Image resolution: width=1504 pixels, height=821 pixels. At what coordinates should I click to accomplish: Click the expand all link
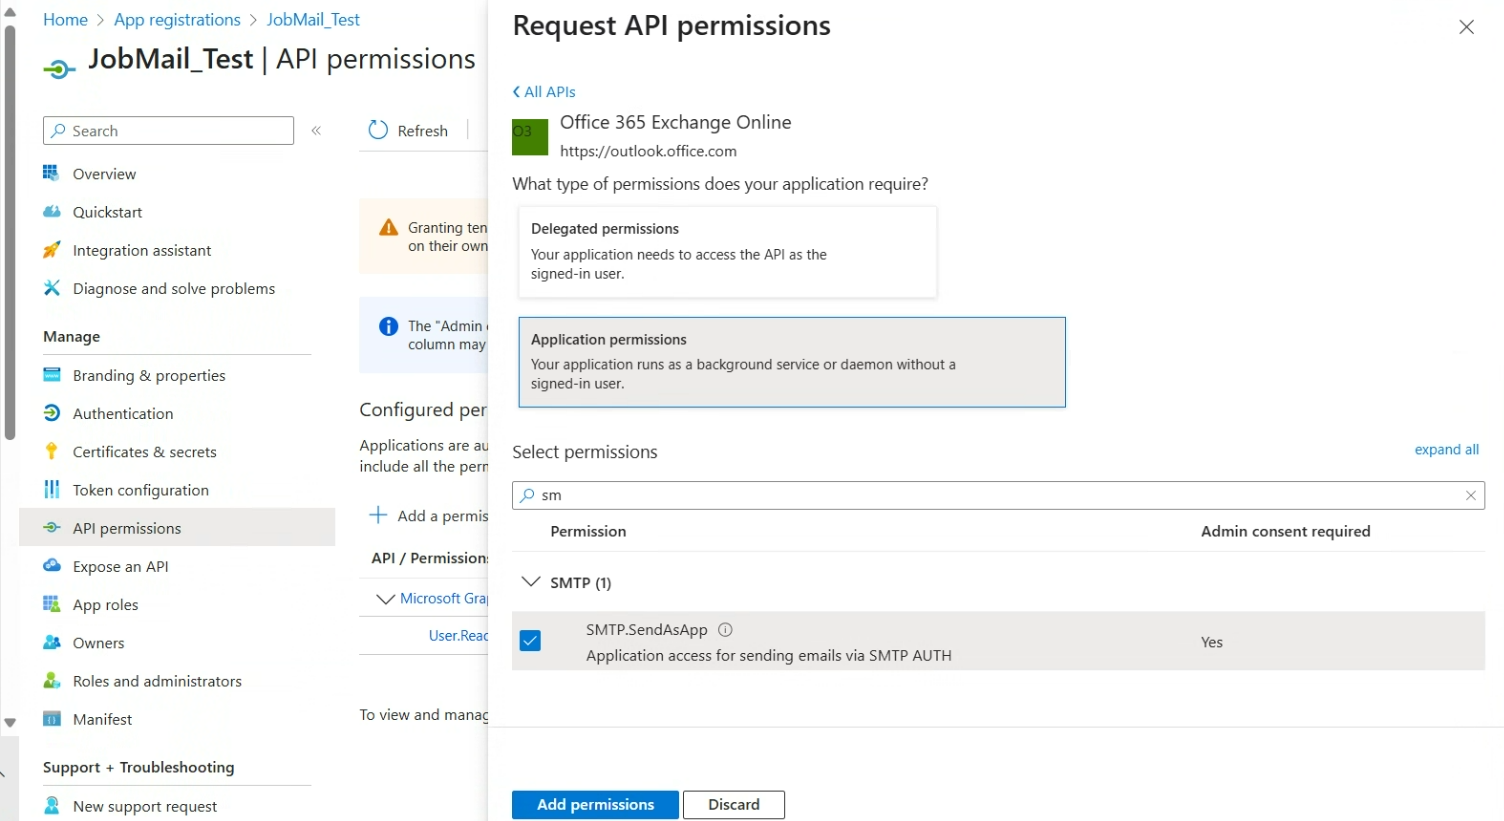coord(1446,450)
